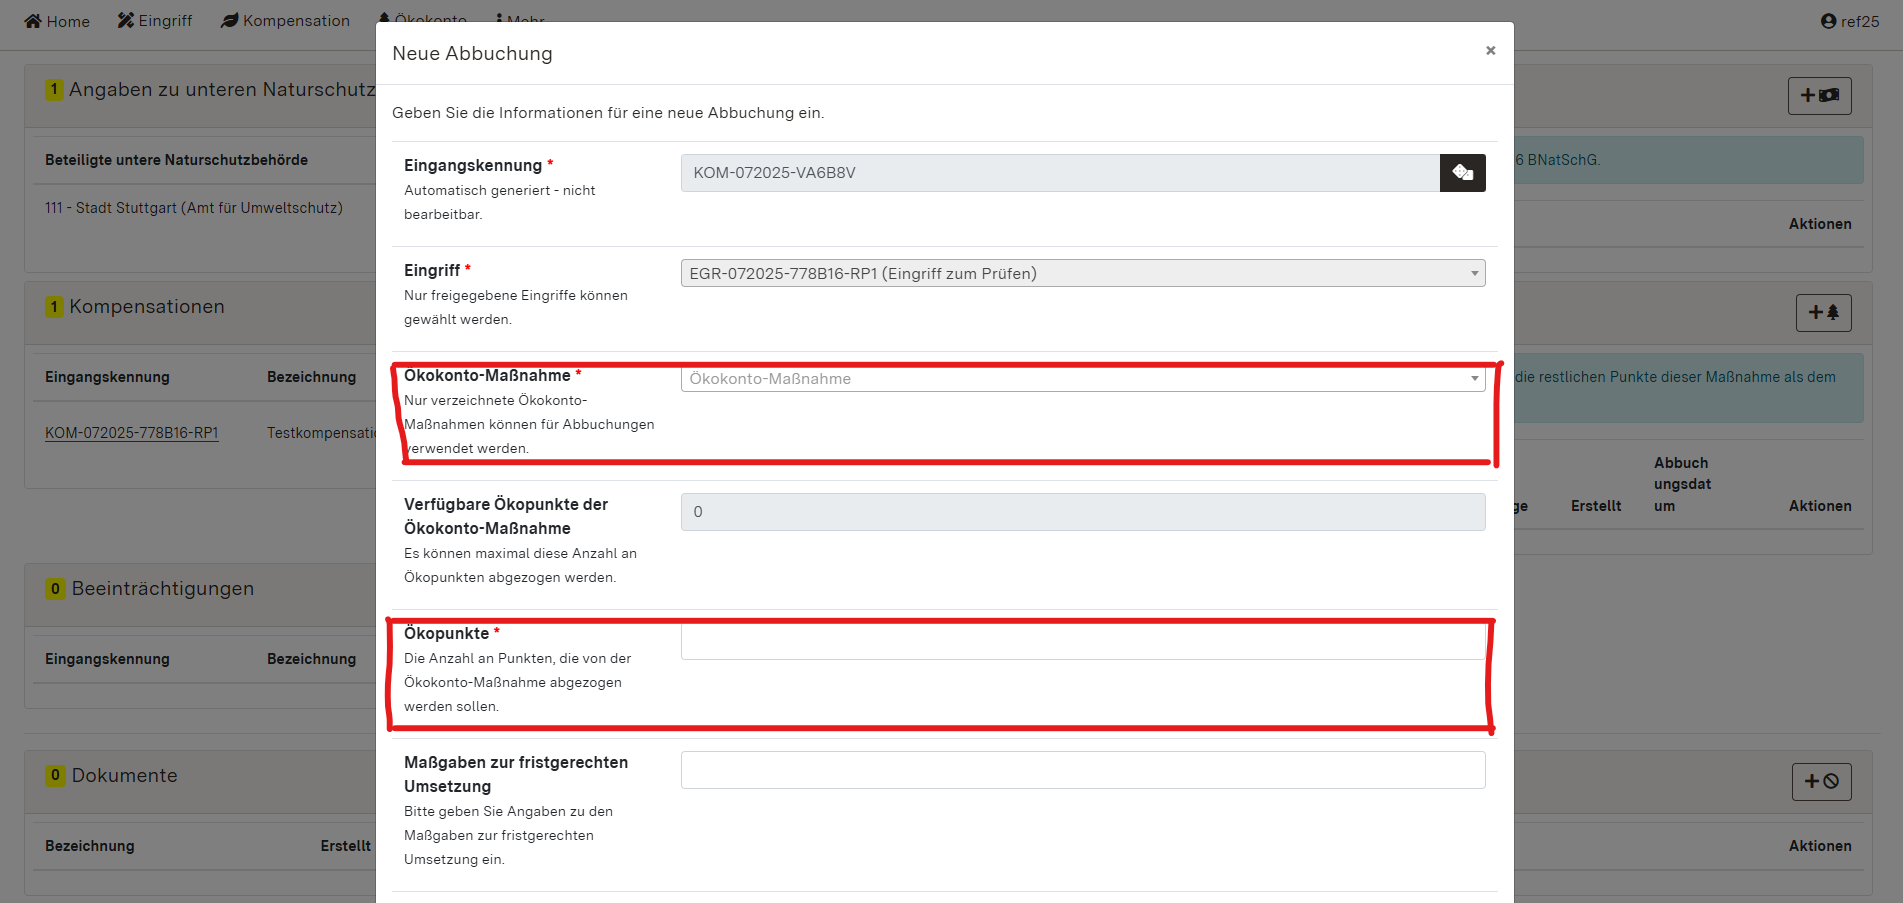
Task: Click the Kompensation leaf icon
Action: point(230,21)
